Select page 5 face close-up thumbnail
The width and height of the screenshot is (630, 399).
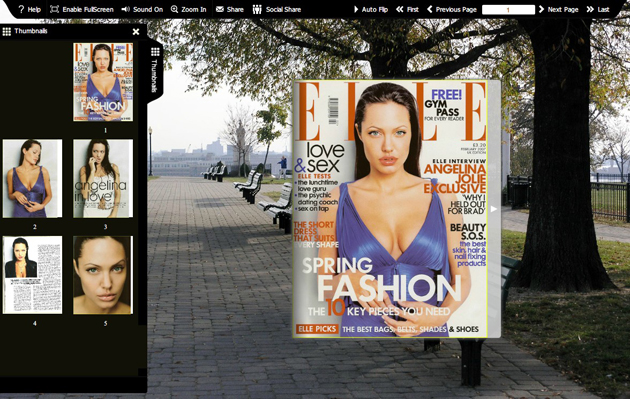click(x=103, y=275)
